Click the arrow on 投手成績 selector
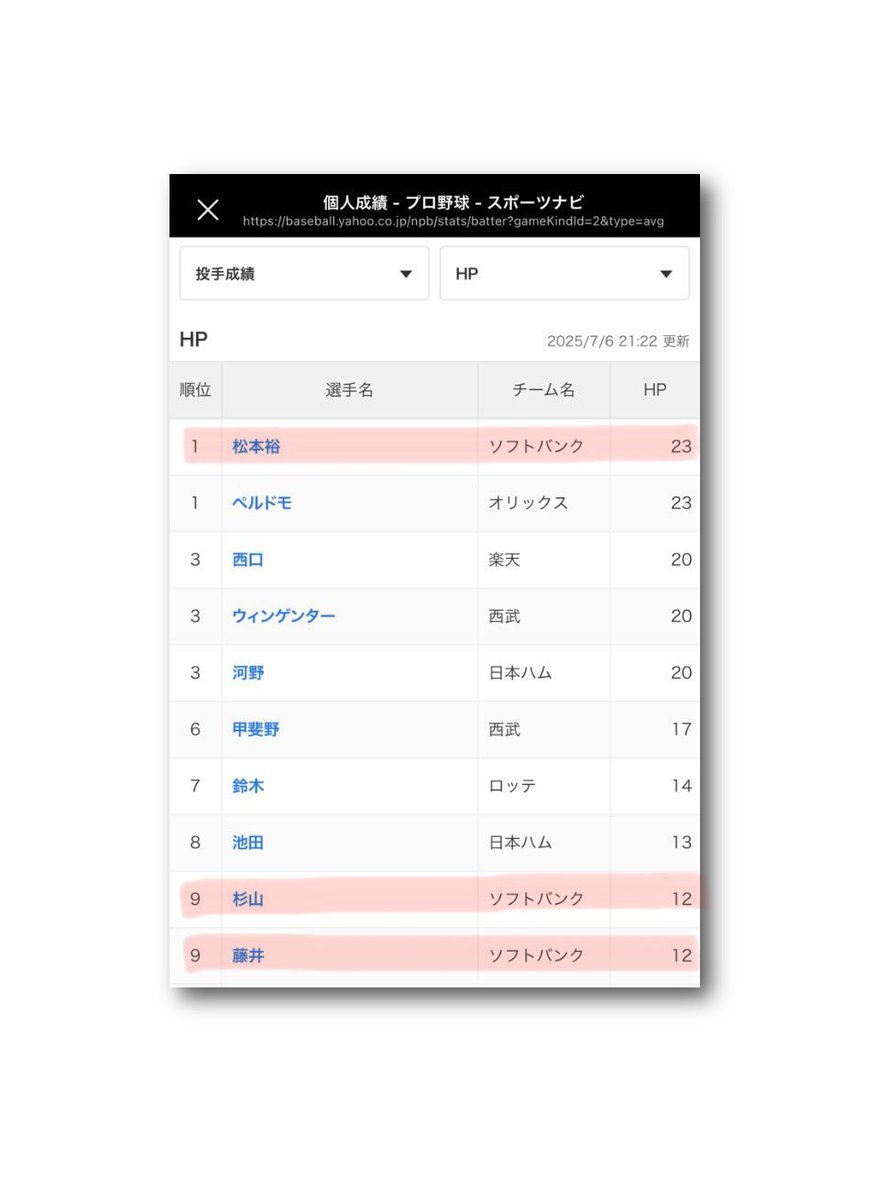Image resolution: width=886 pixels, height=1199 pixels. point(406,274)
